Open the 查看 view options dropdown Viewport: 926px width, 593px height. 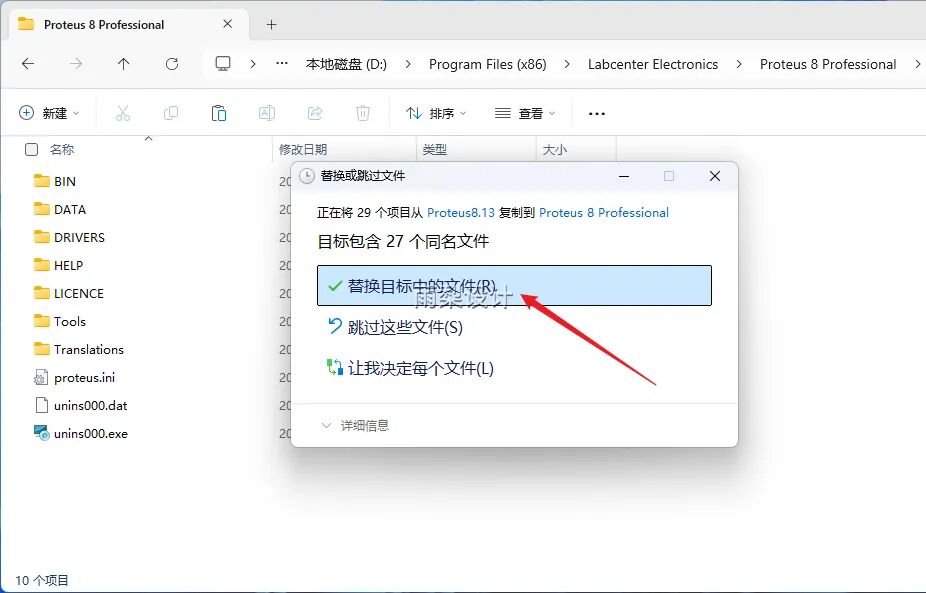tap(524, 112)
